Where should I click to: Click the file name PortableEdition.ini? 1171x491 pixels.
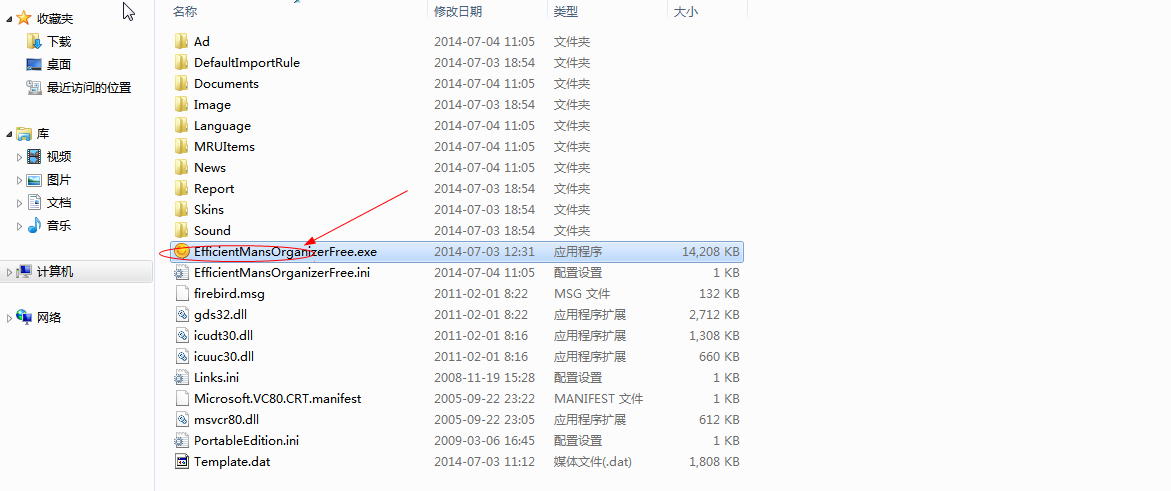pyautogui.click(x=246, y=440)
